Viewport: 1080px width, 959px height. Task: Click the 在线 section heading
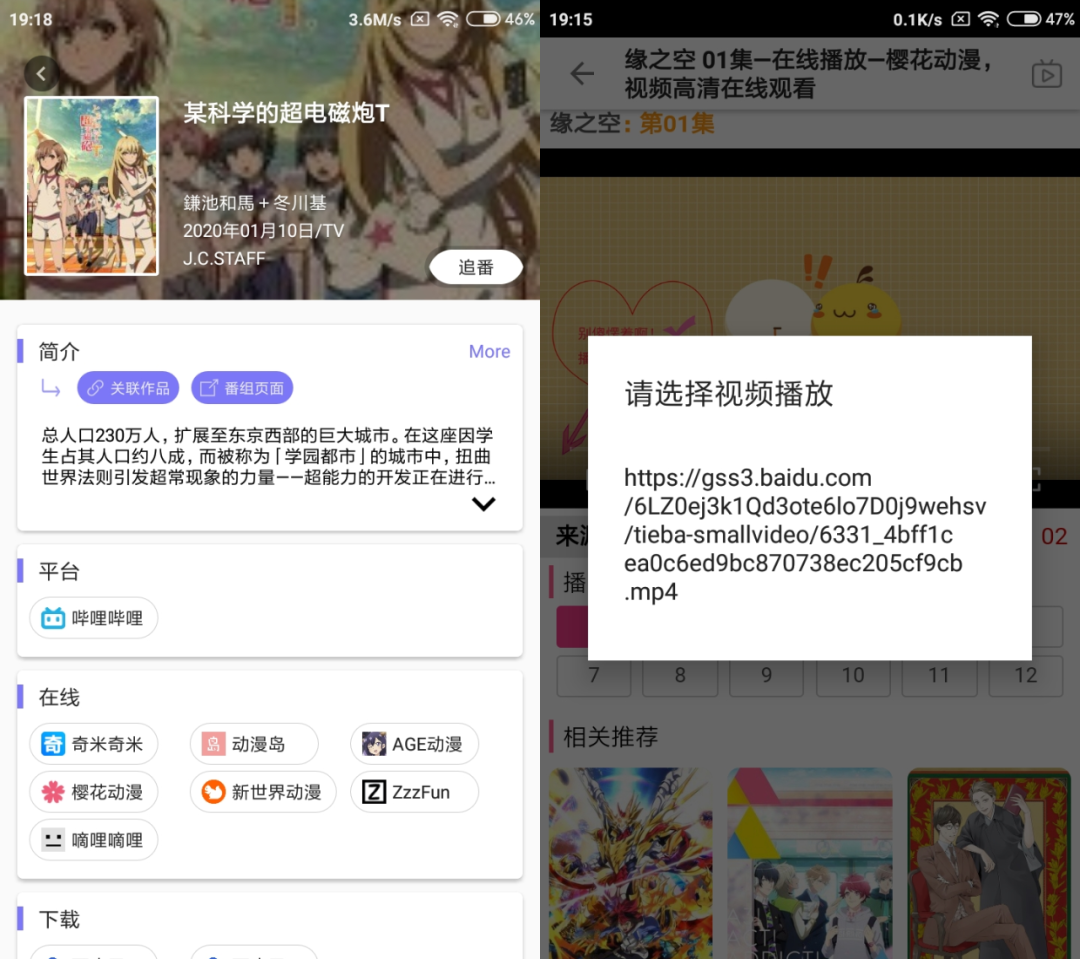59,697
